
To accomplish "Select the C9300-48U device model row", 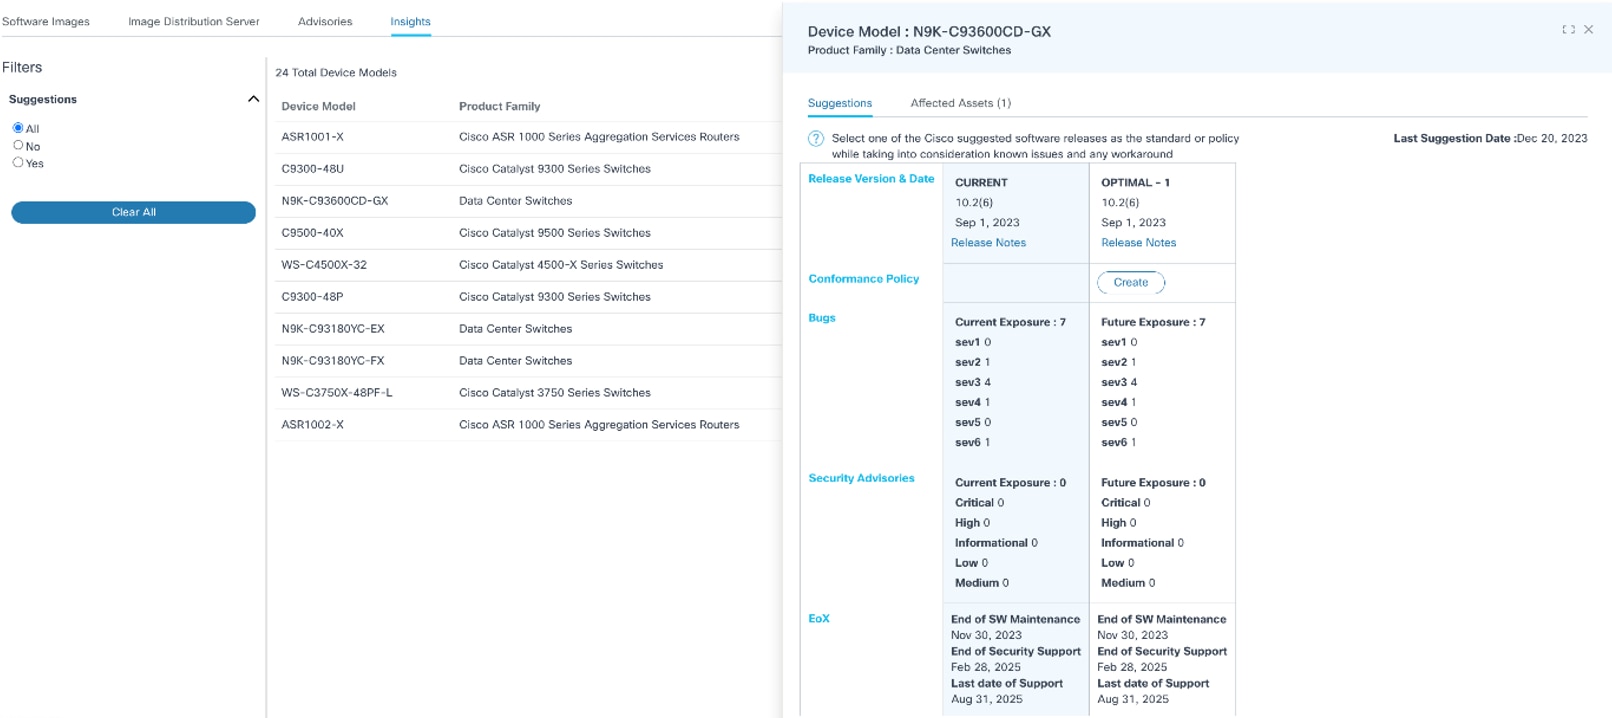I will tap(528, 169).
